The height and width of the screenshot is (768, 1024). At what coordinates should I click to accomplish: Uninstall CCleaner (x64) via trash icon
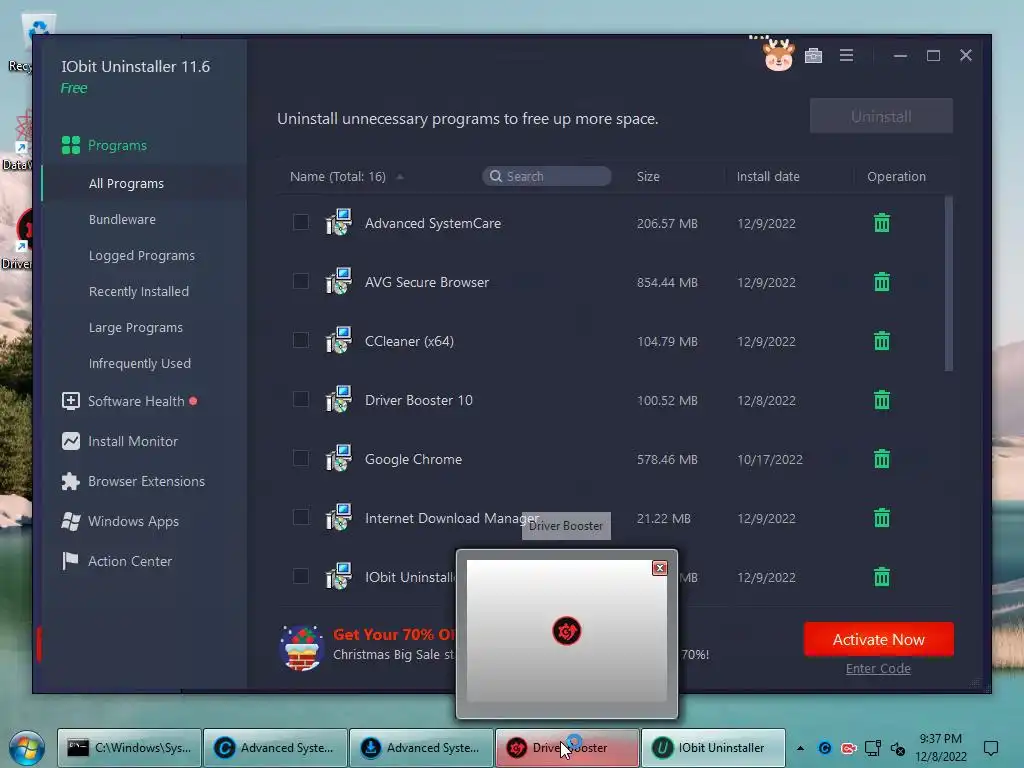[x=882, y=340]
